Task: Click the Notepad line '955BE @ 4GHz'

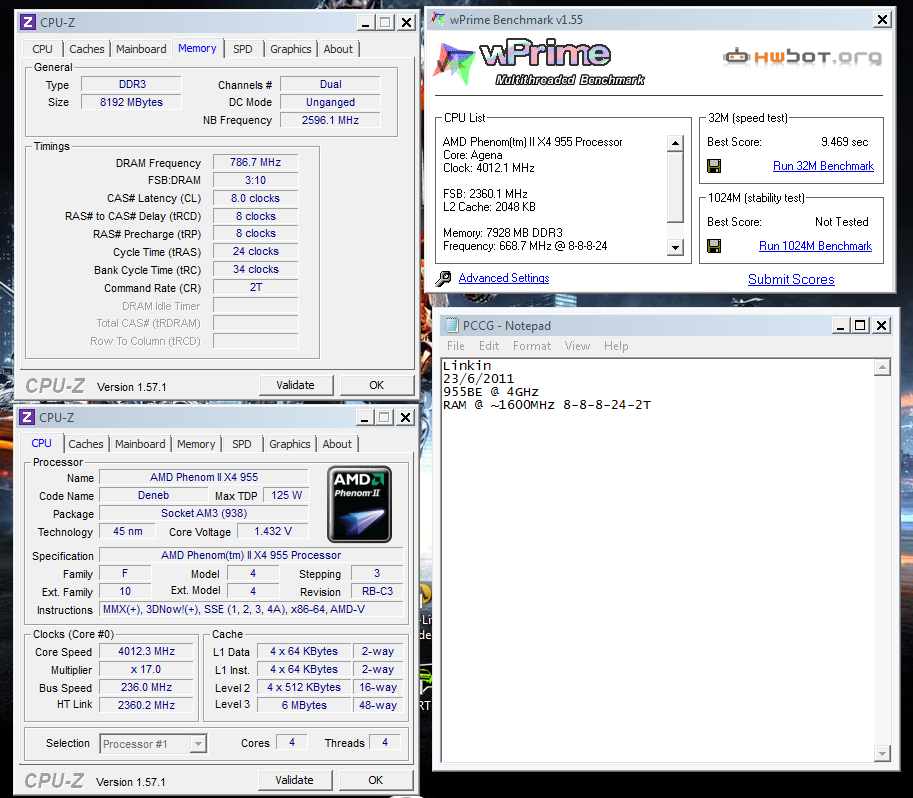Action: click(x=490, y=392)
